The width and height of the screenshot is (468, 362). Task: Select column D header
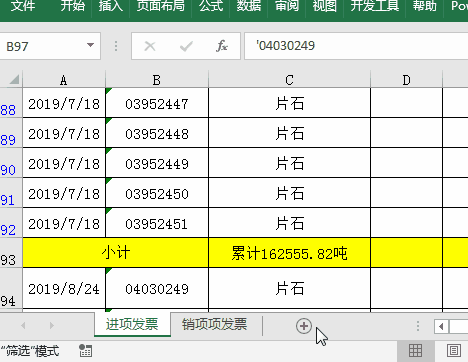pos(406,80)
